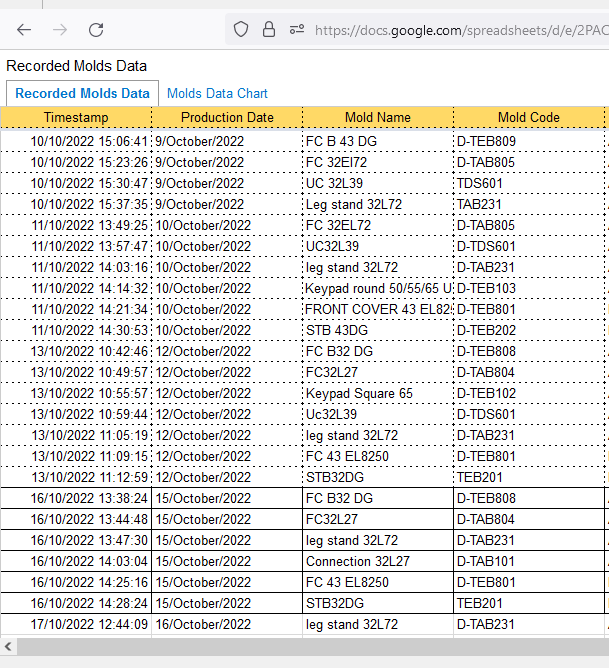609x668 pixels.
Task: Click the browser back arrow
Action: [24, 30]
